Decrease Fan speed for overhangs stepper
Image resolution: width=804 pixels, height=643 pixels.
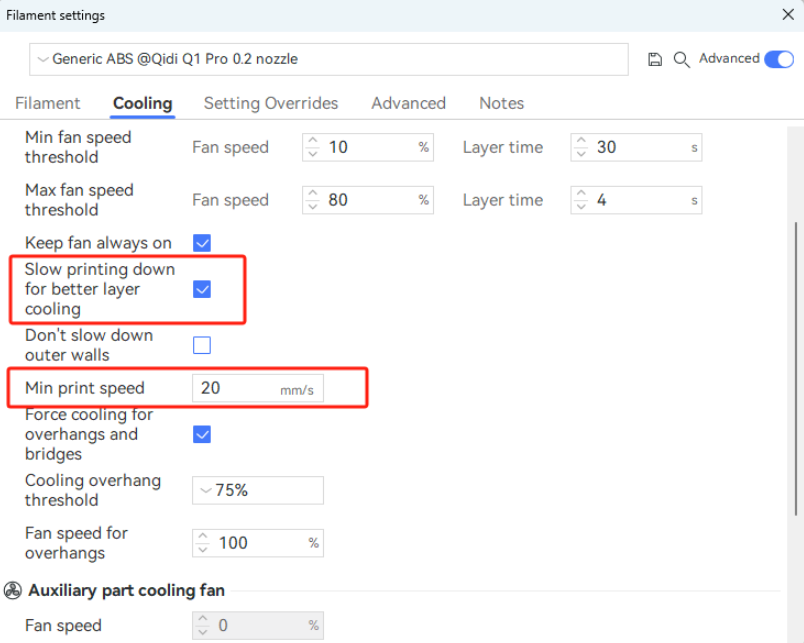[203, 549]
